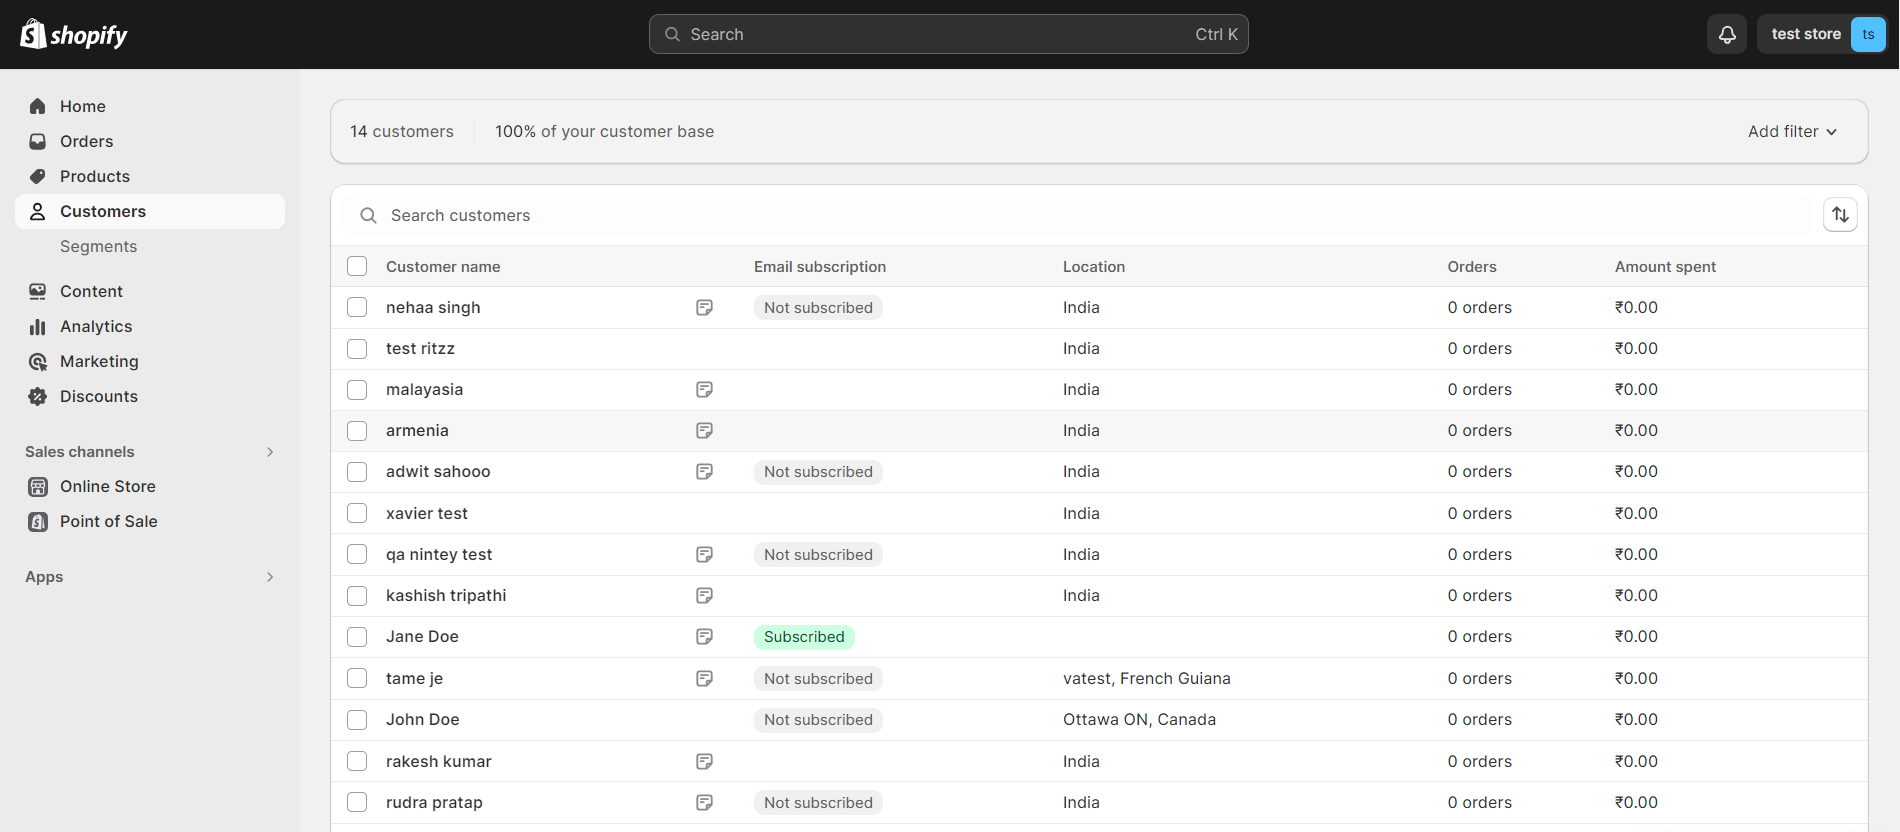Check the box for armenia
Screen dimensions: 1900x832
[357, 430]
